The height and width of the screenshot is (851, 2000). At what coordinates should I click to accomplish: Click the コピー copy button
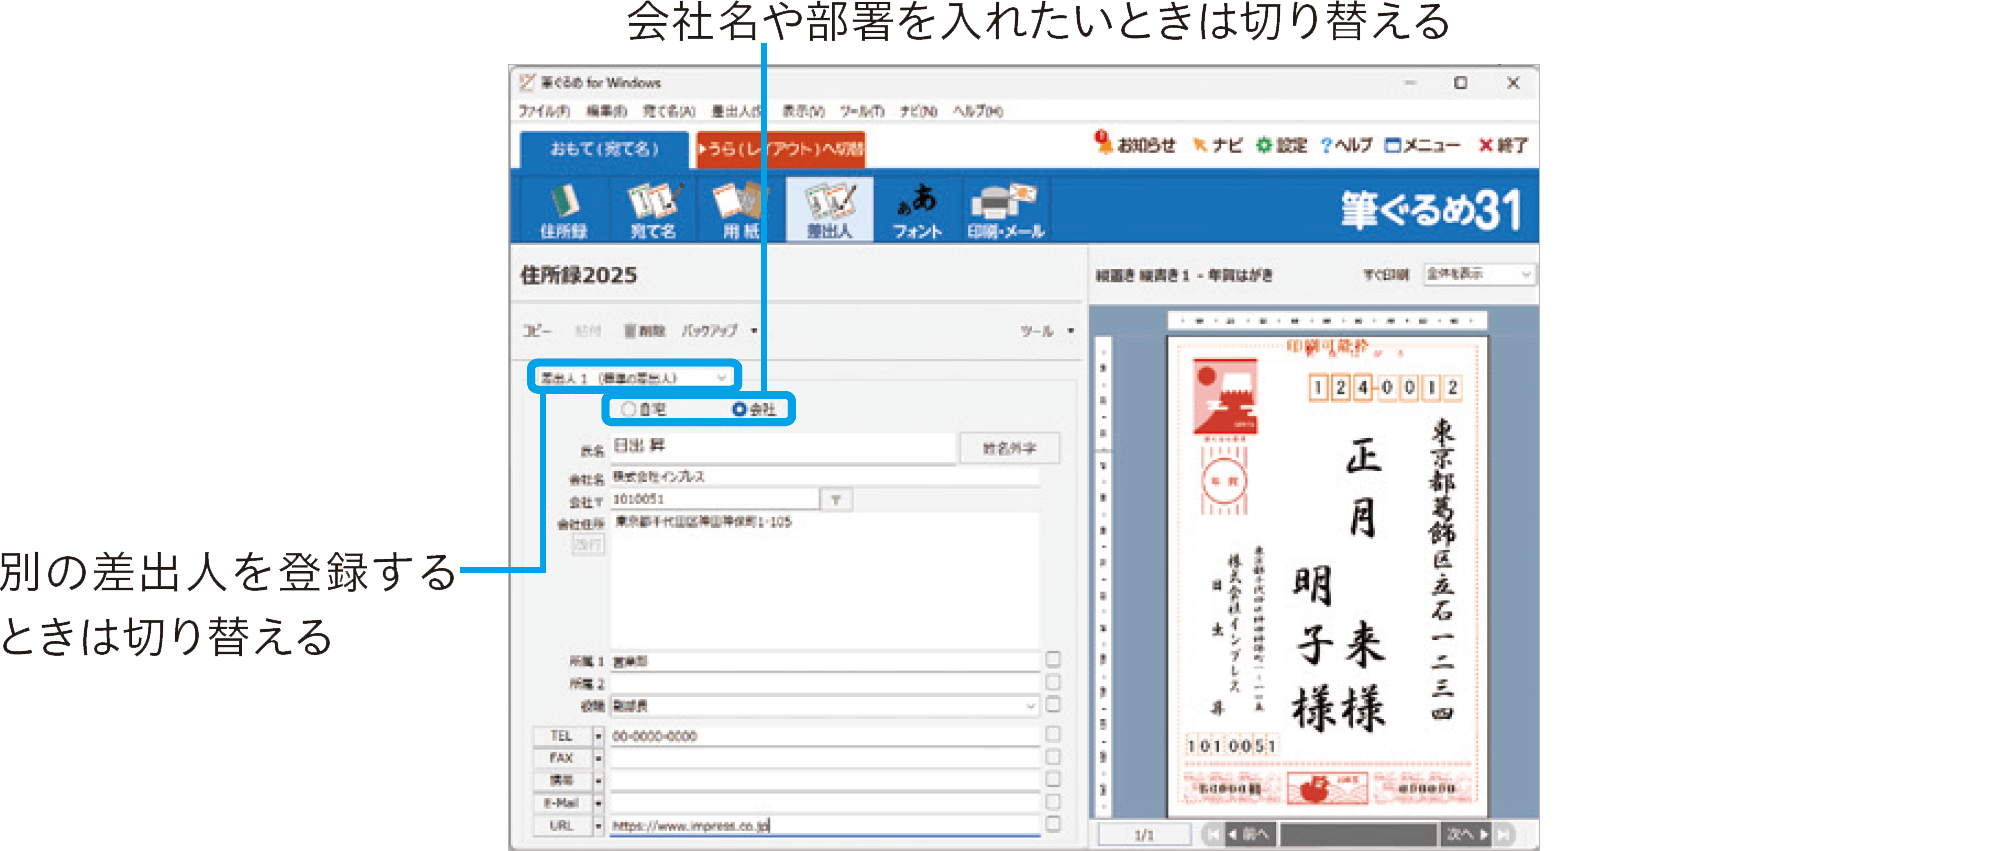[x=537, y=331]
